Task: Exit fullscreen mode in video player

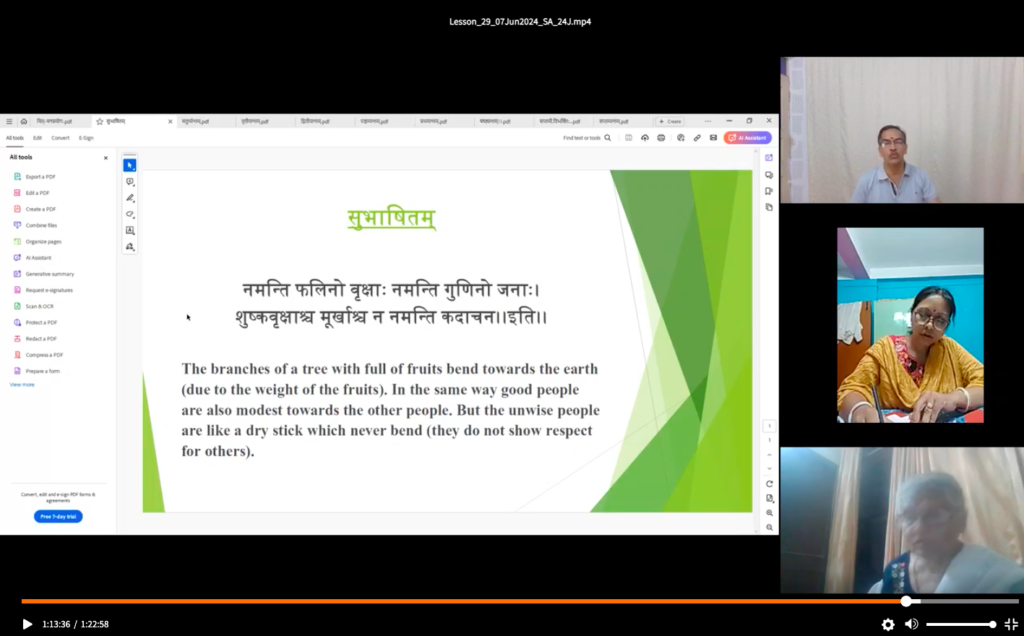Action: [1010, 624]
